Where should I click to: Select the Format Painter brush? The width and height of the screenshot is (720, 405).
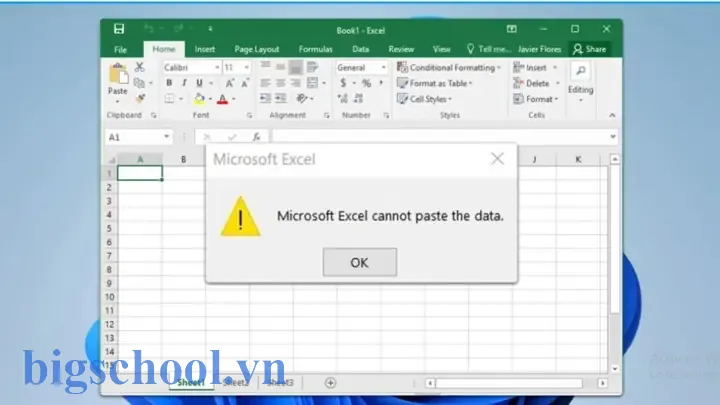[x=140, y=98]
